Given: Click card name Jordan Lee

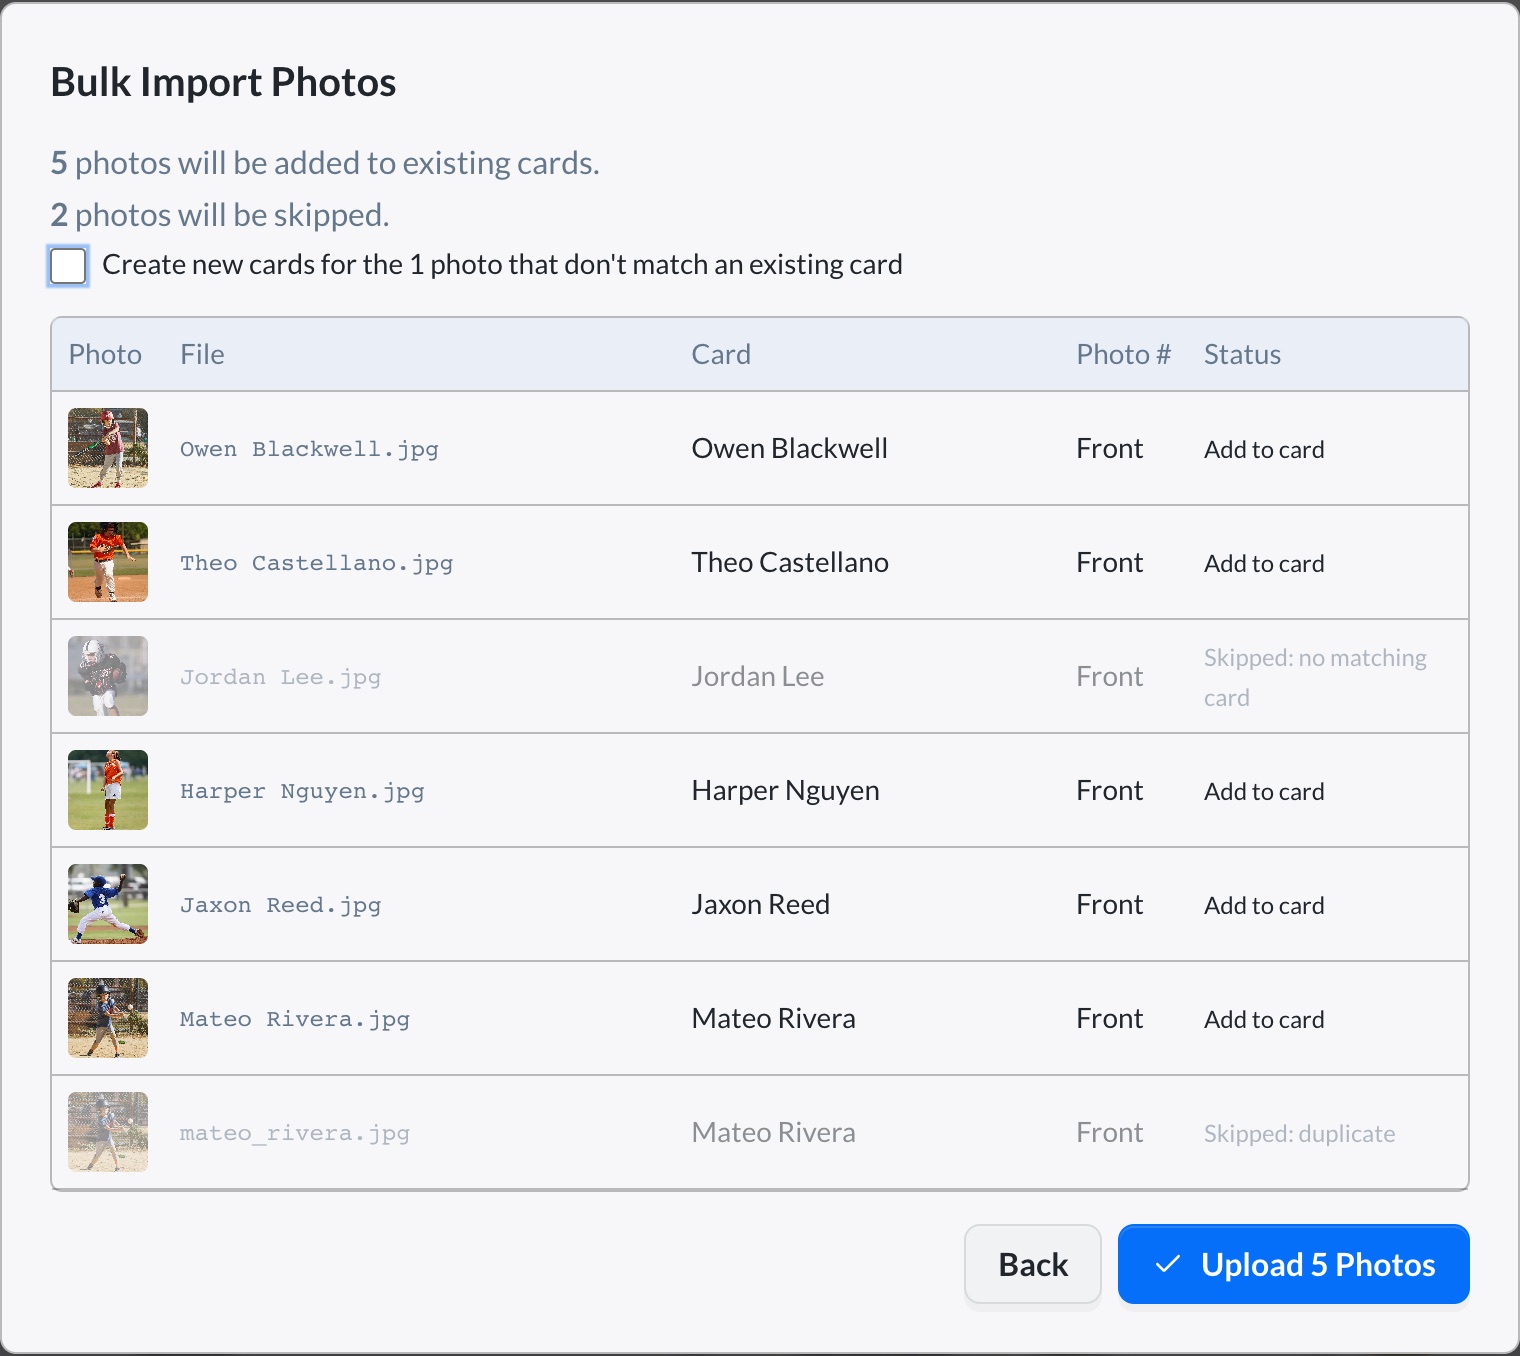Looking at the screenshot, I should pyautogui.click(x=758, y=676).
